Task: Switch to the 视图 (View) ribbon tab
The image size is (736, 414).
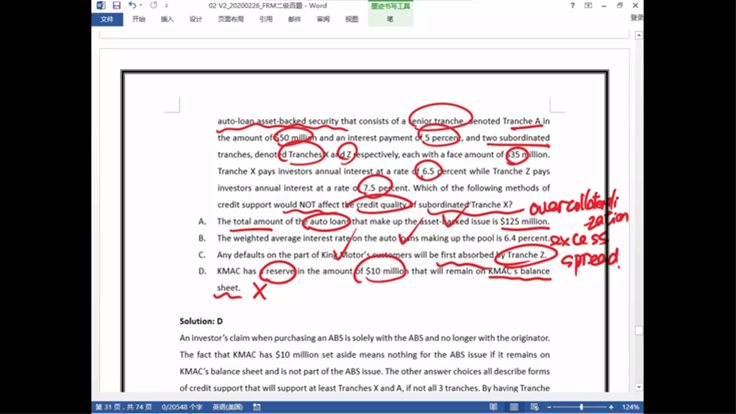Action: click(352, 19)
